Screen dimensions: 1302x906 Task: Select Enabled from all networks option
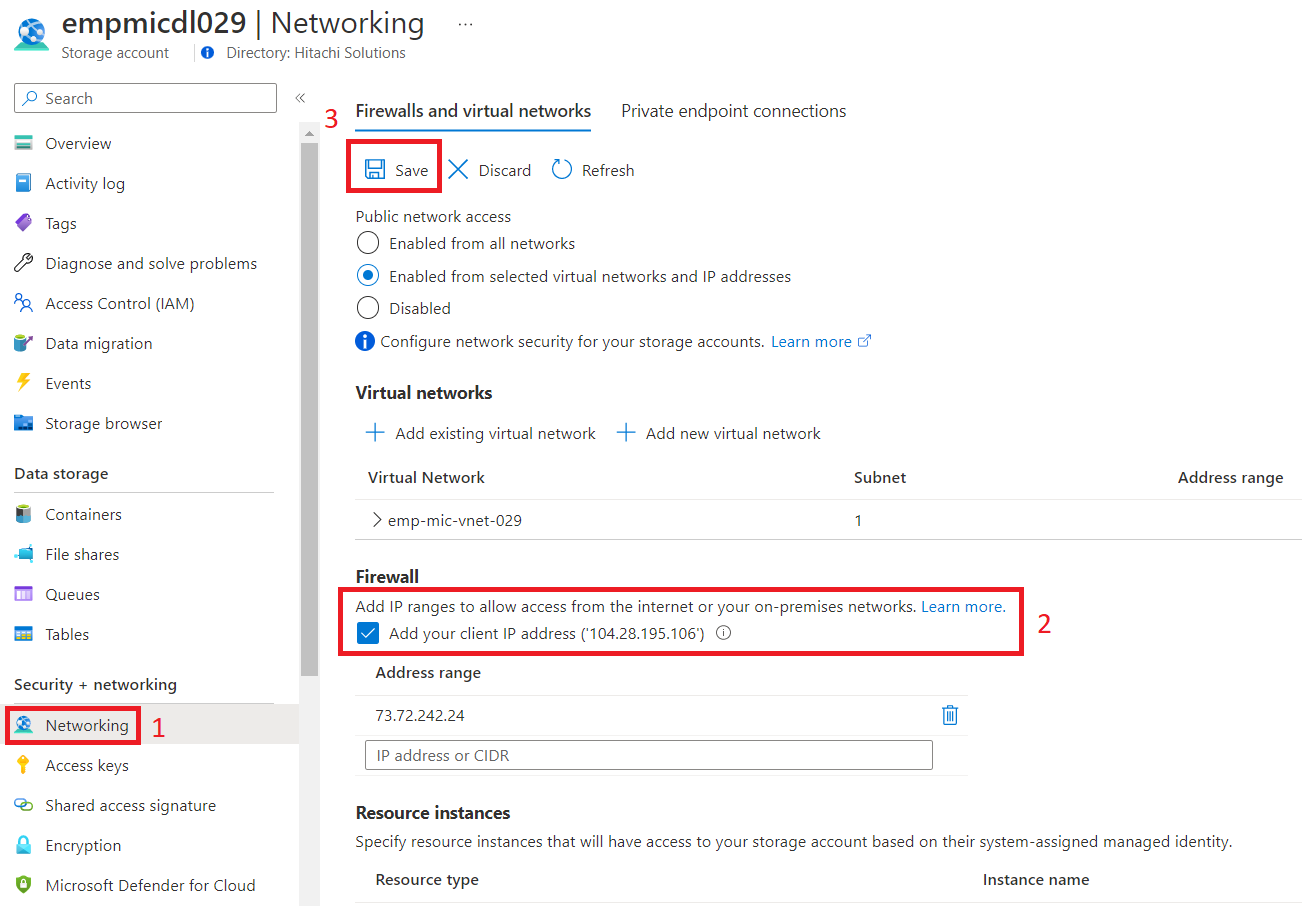tap(368, 243)
